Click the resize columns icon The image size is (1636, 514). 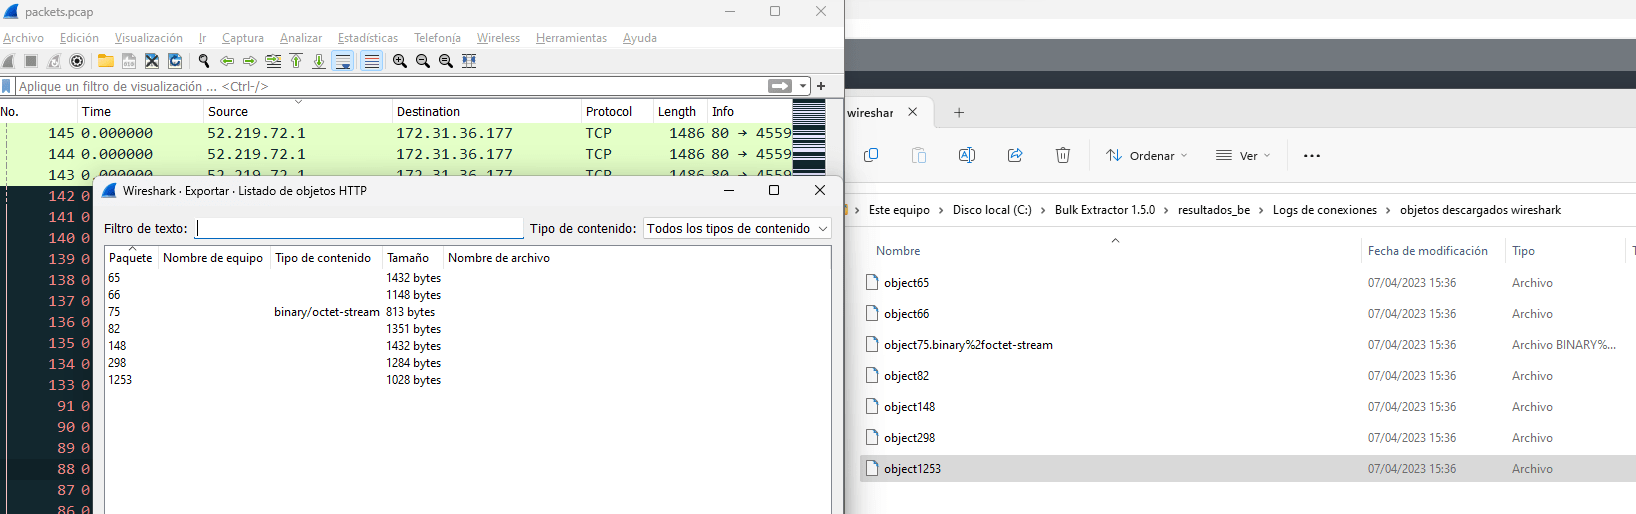(469, 61)
